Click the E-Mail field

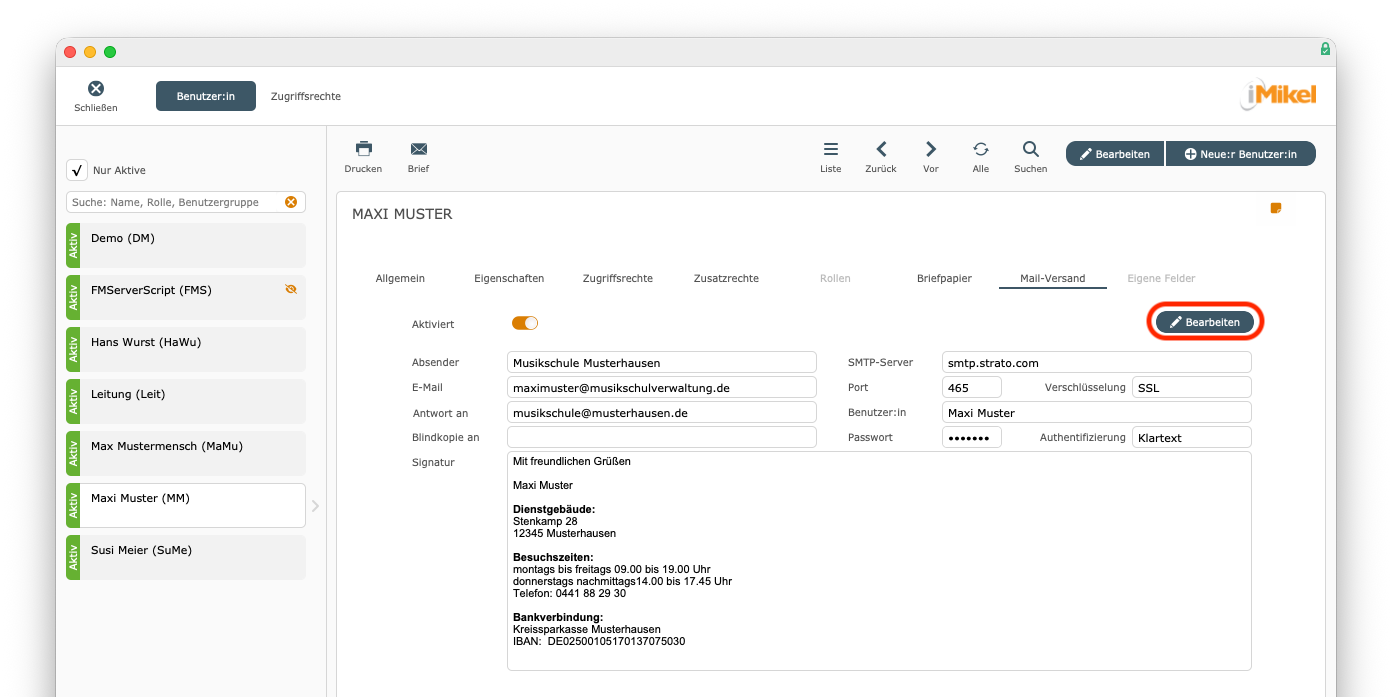click(x=662, y=387)
